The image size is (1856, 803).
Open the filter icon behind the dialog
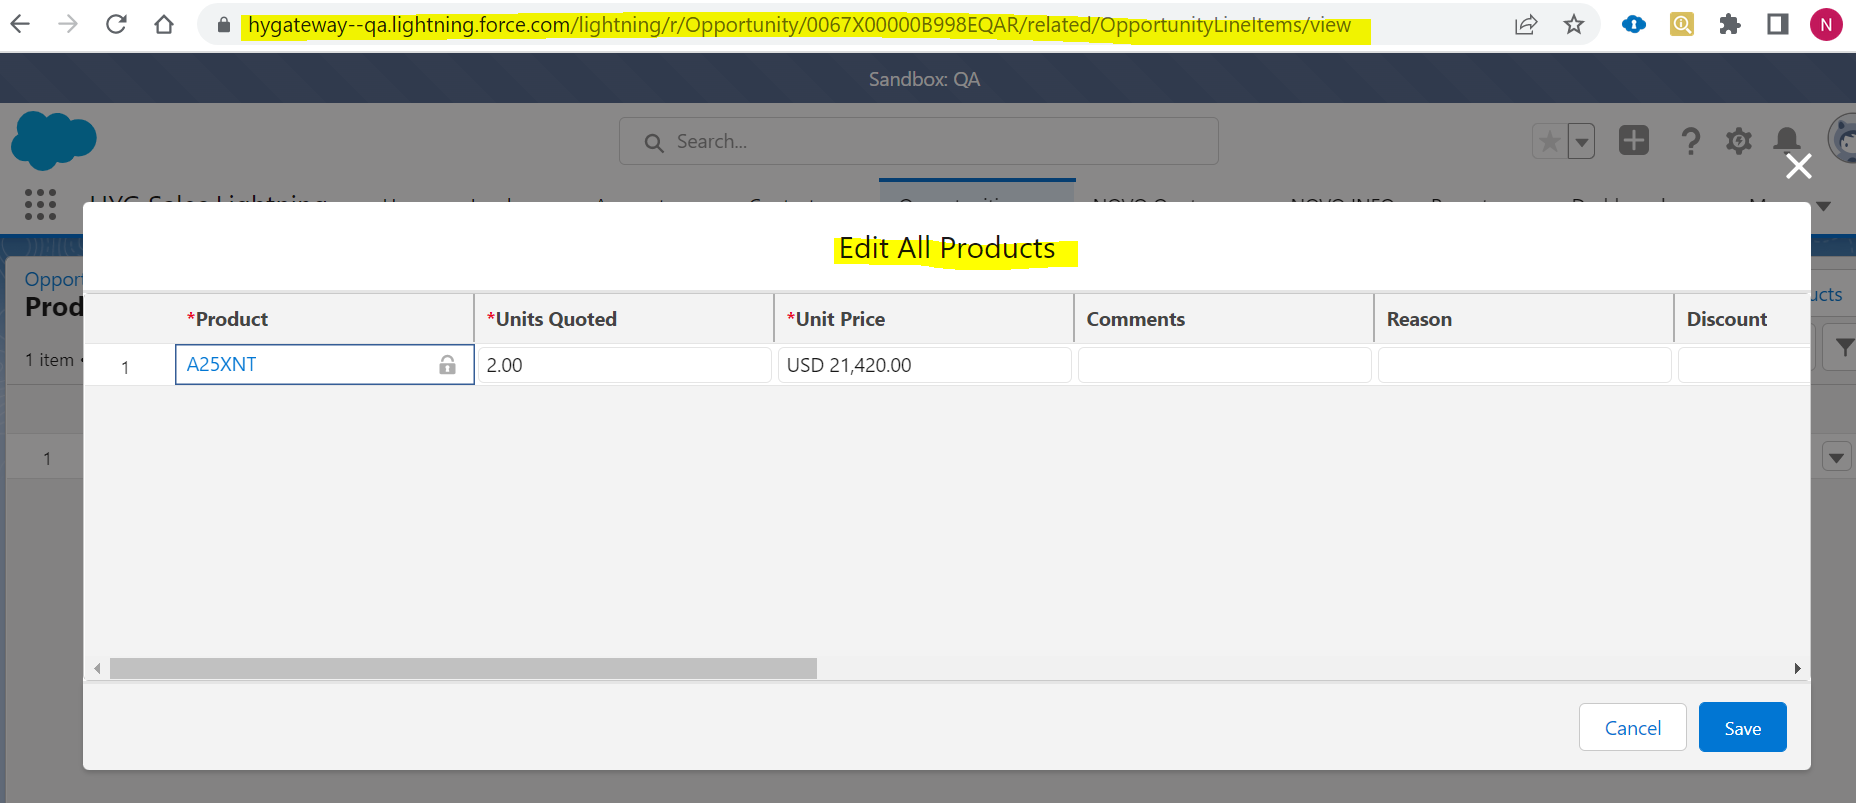(x=1843, y=347)
